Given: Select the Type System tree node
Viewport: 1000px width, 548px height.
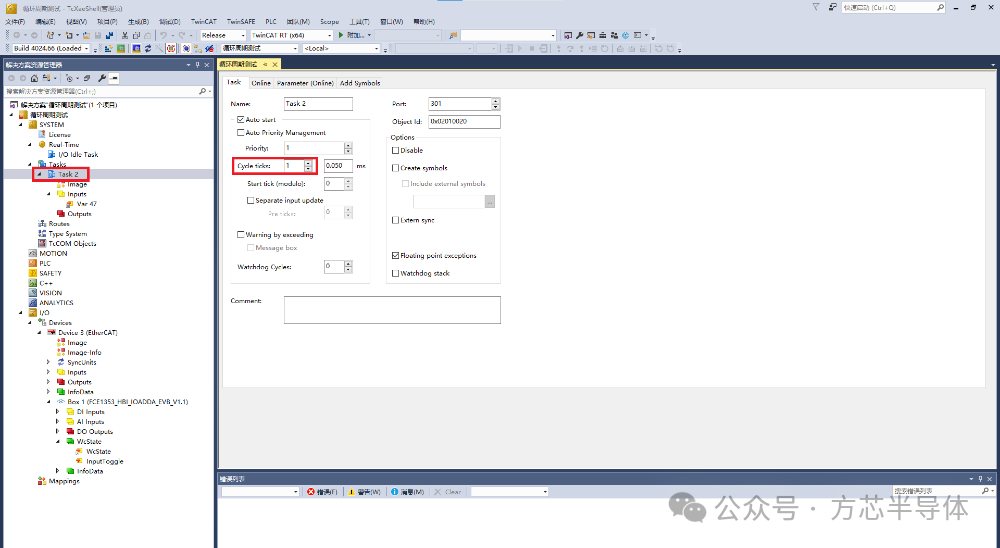Looking at the screenshot, I should click(68, 233).
